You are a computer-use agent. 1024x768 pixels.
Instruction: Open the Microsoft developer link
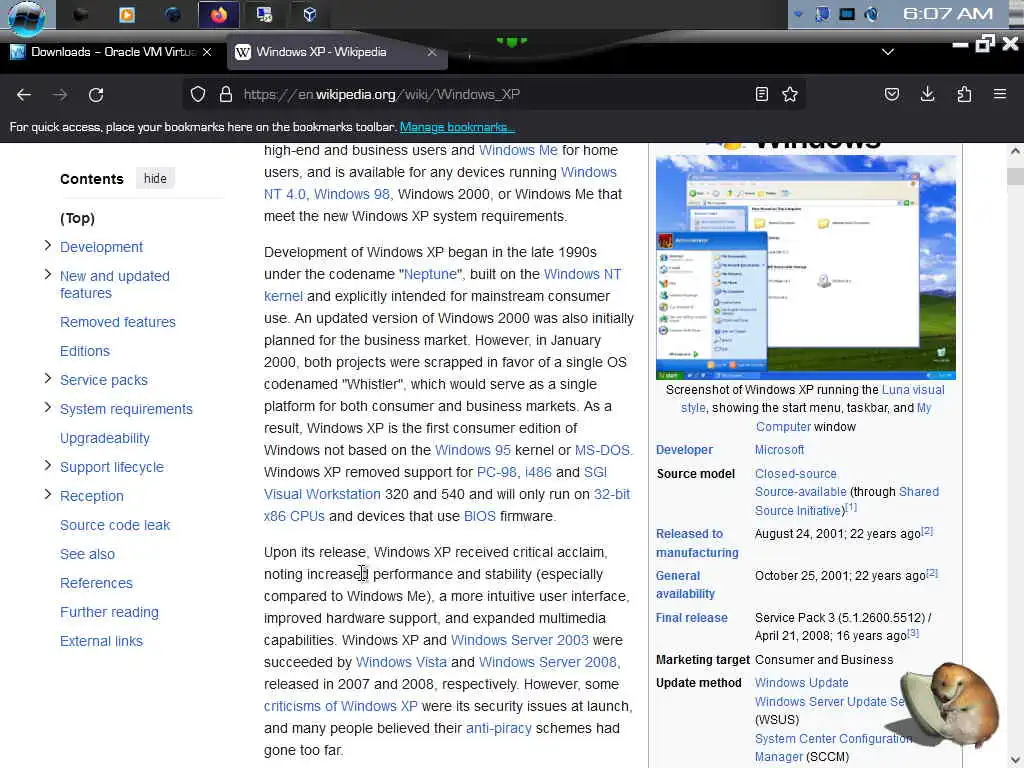(779, 450)
